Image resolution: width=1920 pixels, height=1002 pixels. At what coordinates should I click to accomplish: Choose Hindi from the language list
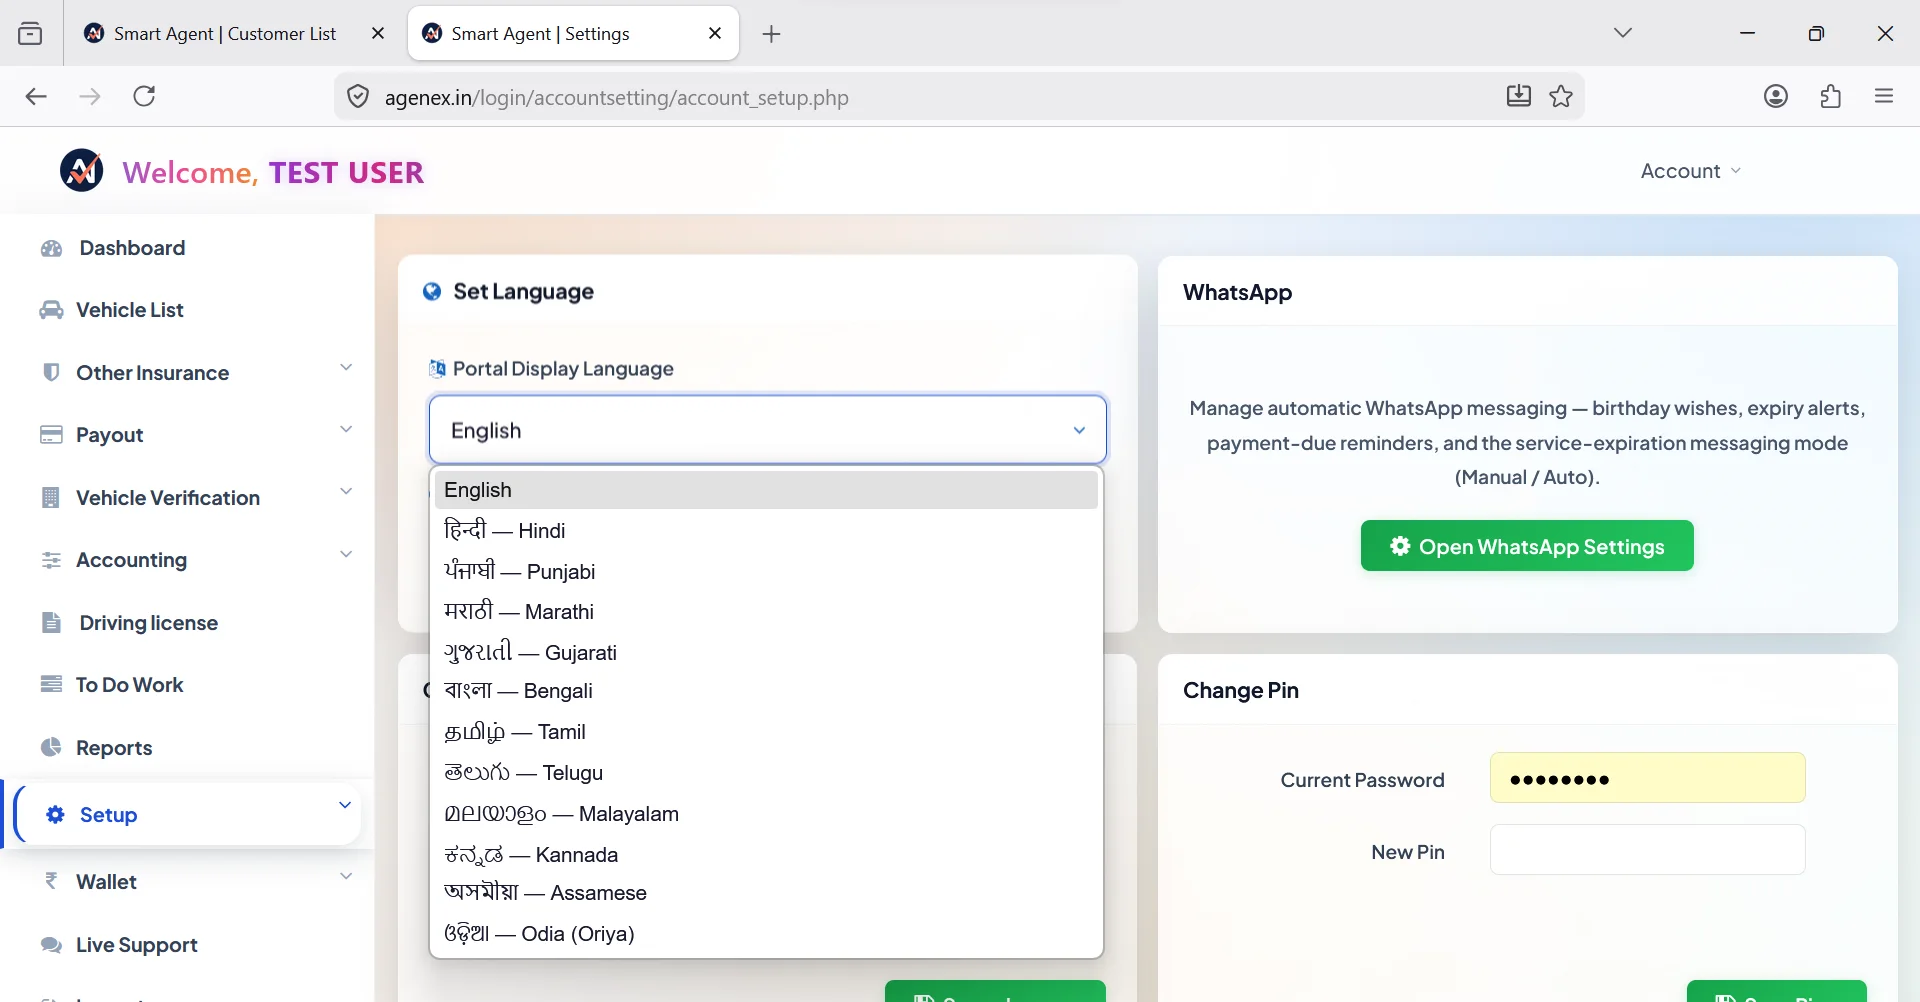point(766,531)
